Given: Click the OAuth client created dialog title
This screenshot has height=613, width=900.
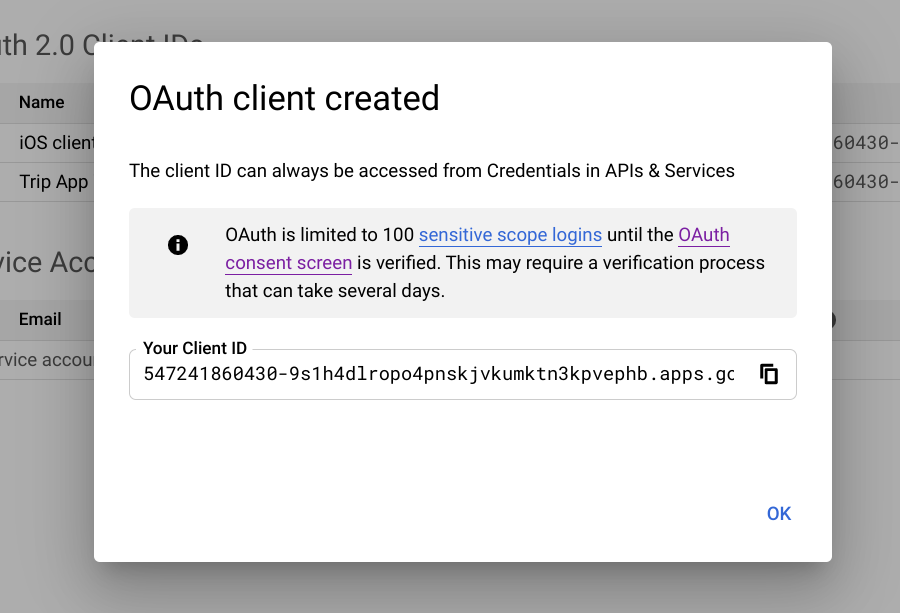Looking at the screenshot, I should coord(285,98).
